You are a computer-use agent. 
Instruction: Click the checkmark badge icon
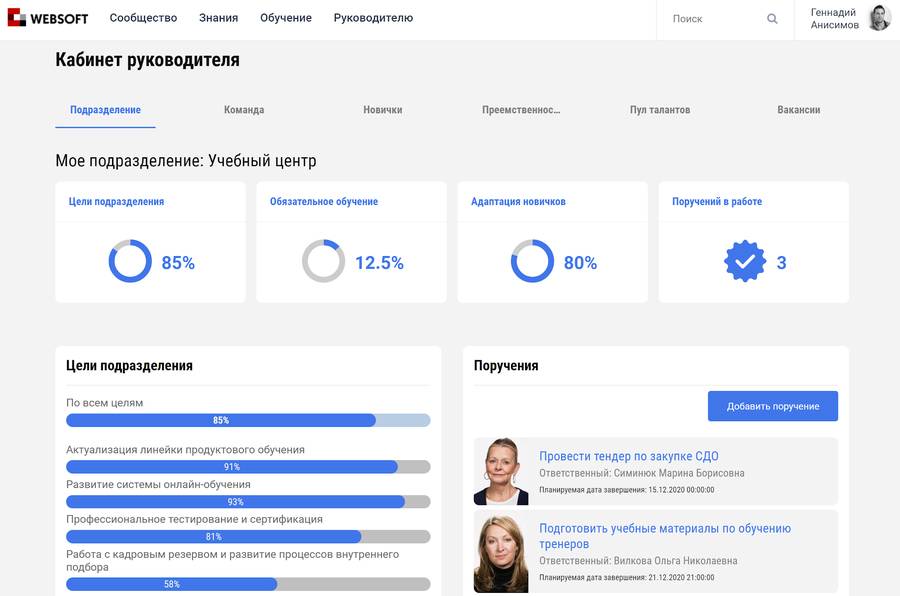[x=745, y=262]
